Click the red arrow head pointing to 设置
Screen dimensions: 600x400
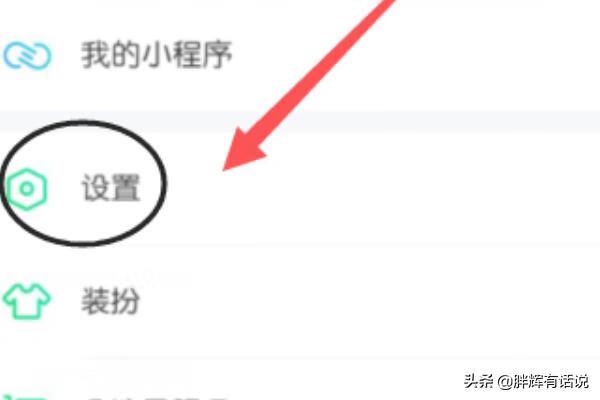pyautogui.click(x=244, y=152)
